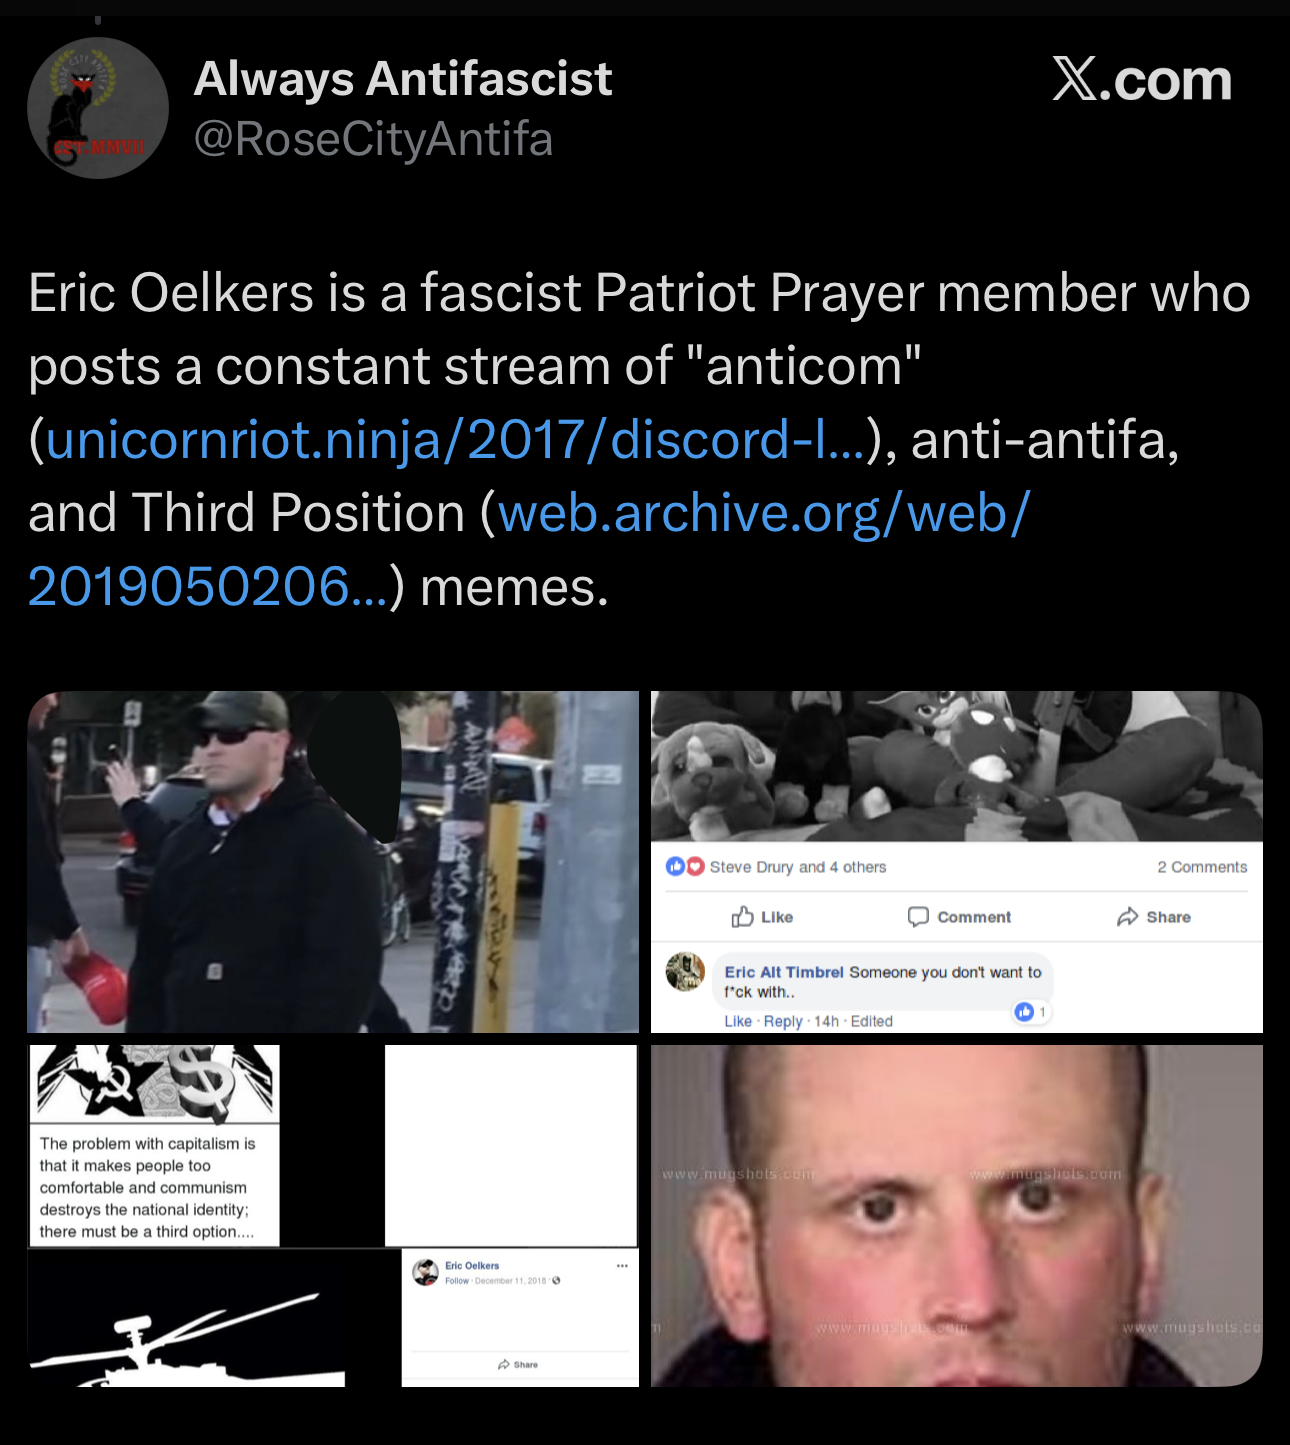Open the Always Antifascist profile avatar
The width and height of the screenshot is (1290, 1445).
point(98,108)
